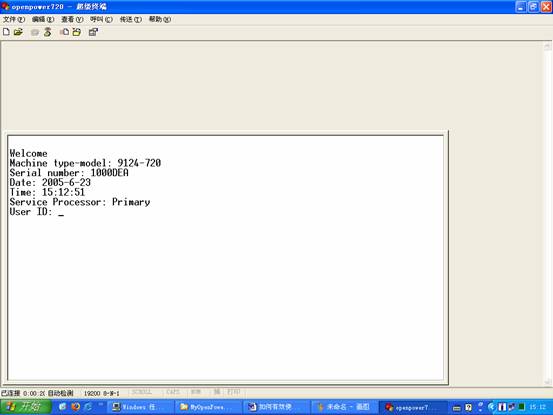Click the Send file toolbar icon
The image size is (553, 415).
pos(65,32)
